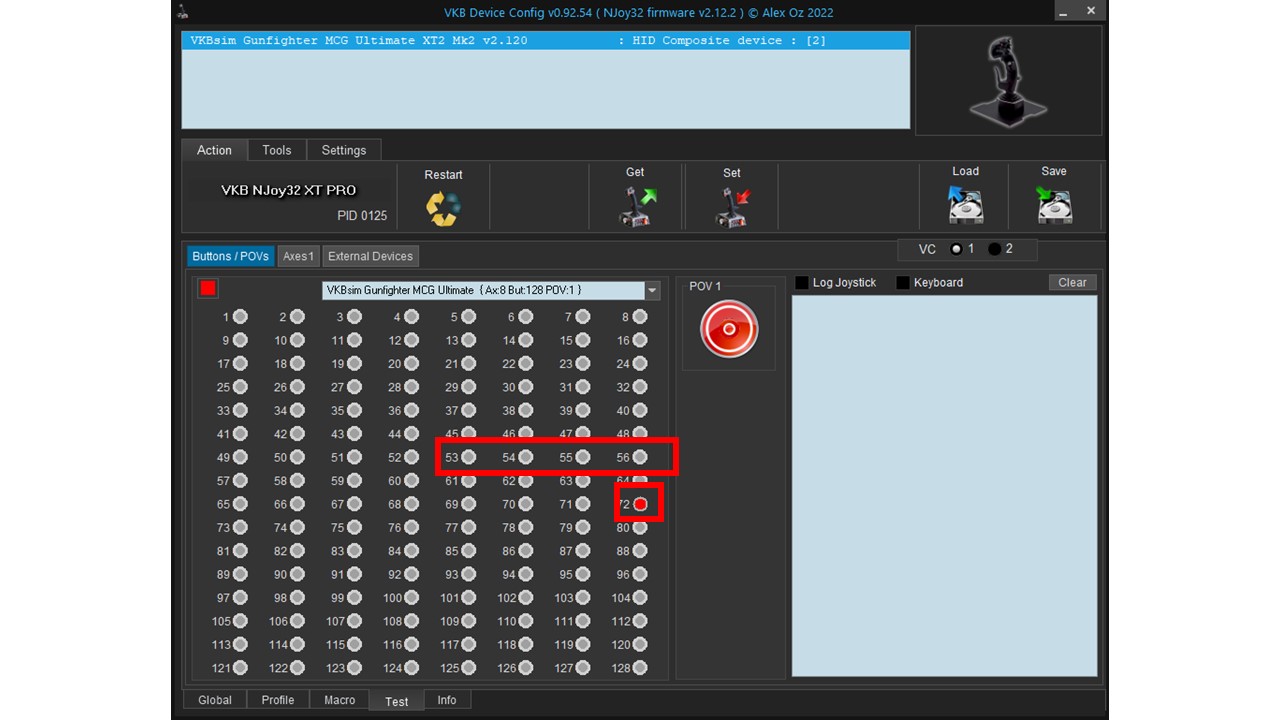Click the joystick image in top-right panel
Image resolution: width=1280 pixels, height=720 pixels.
[x=1008, y=81]
